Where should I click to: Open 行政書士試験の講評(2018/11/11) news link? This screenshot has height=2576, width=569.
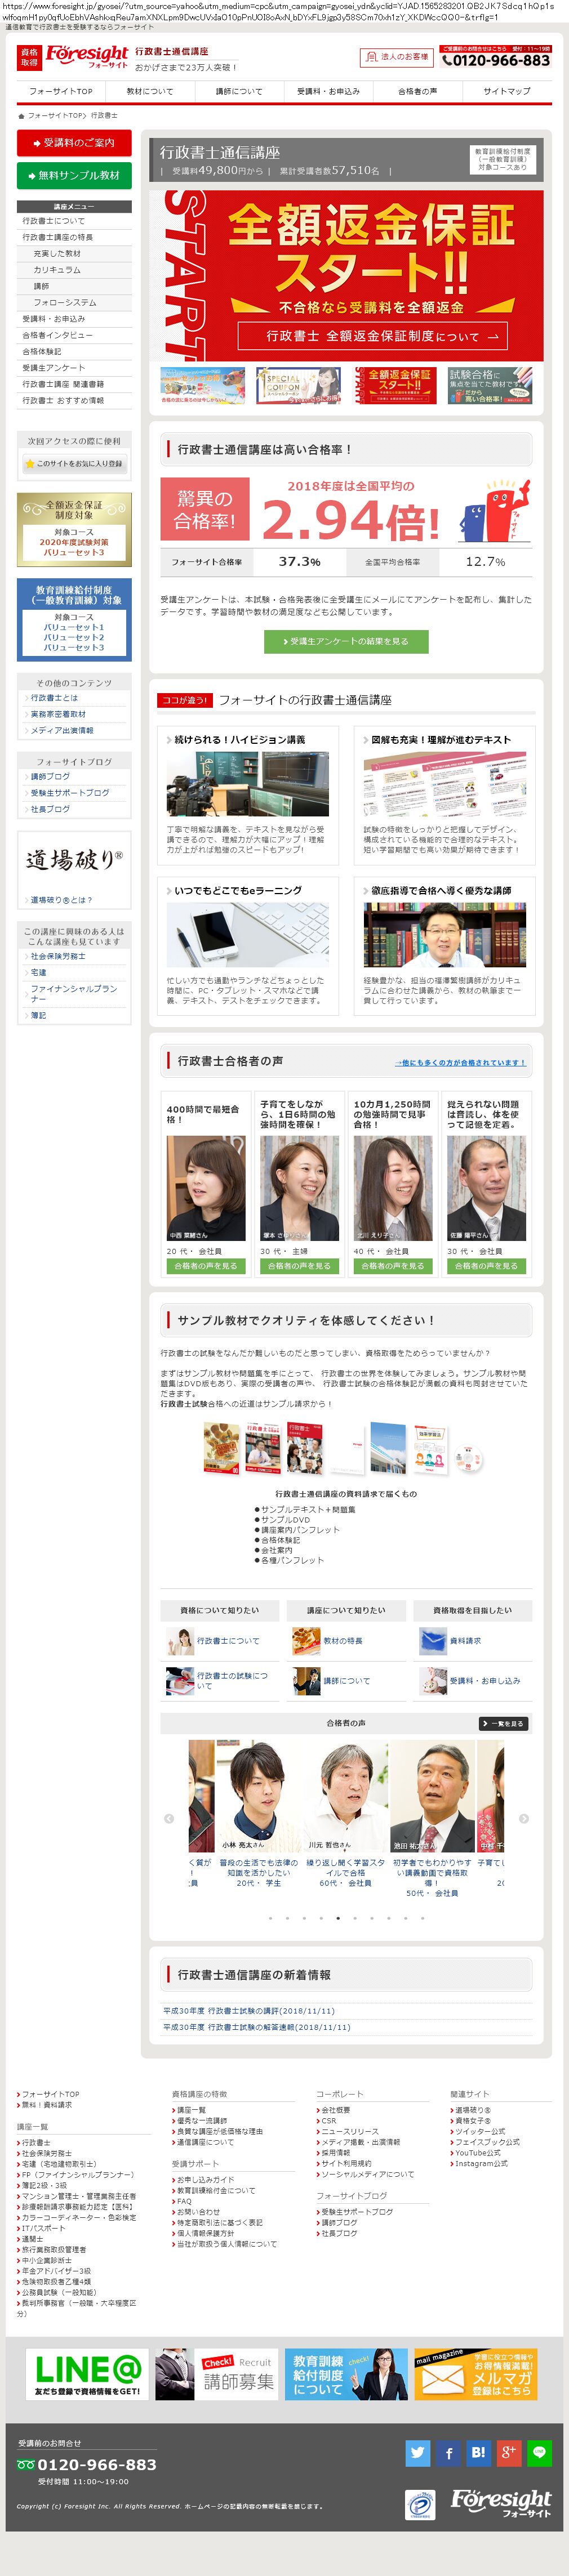pos(249,2010)
